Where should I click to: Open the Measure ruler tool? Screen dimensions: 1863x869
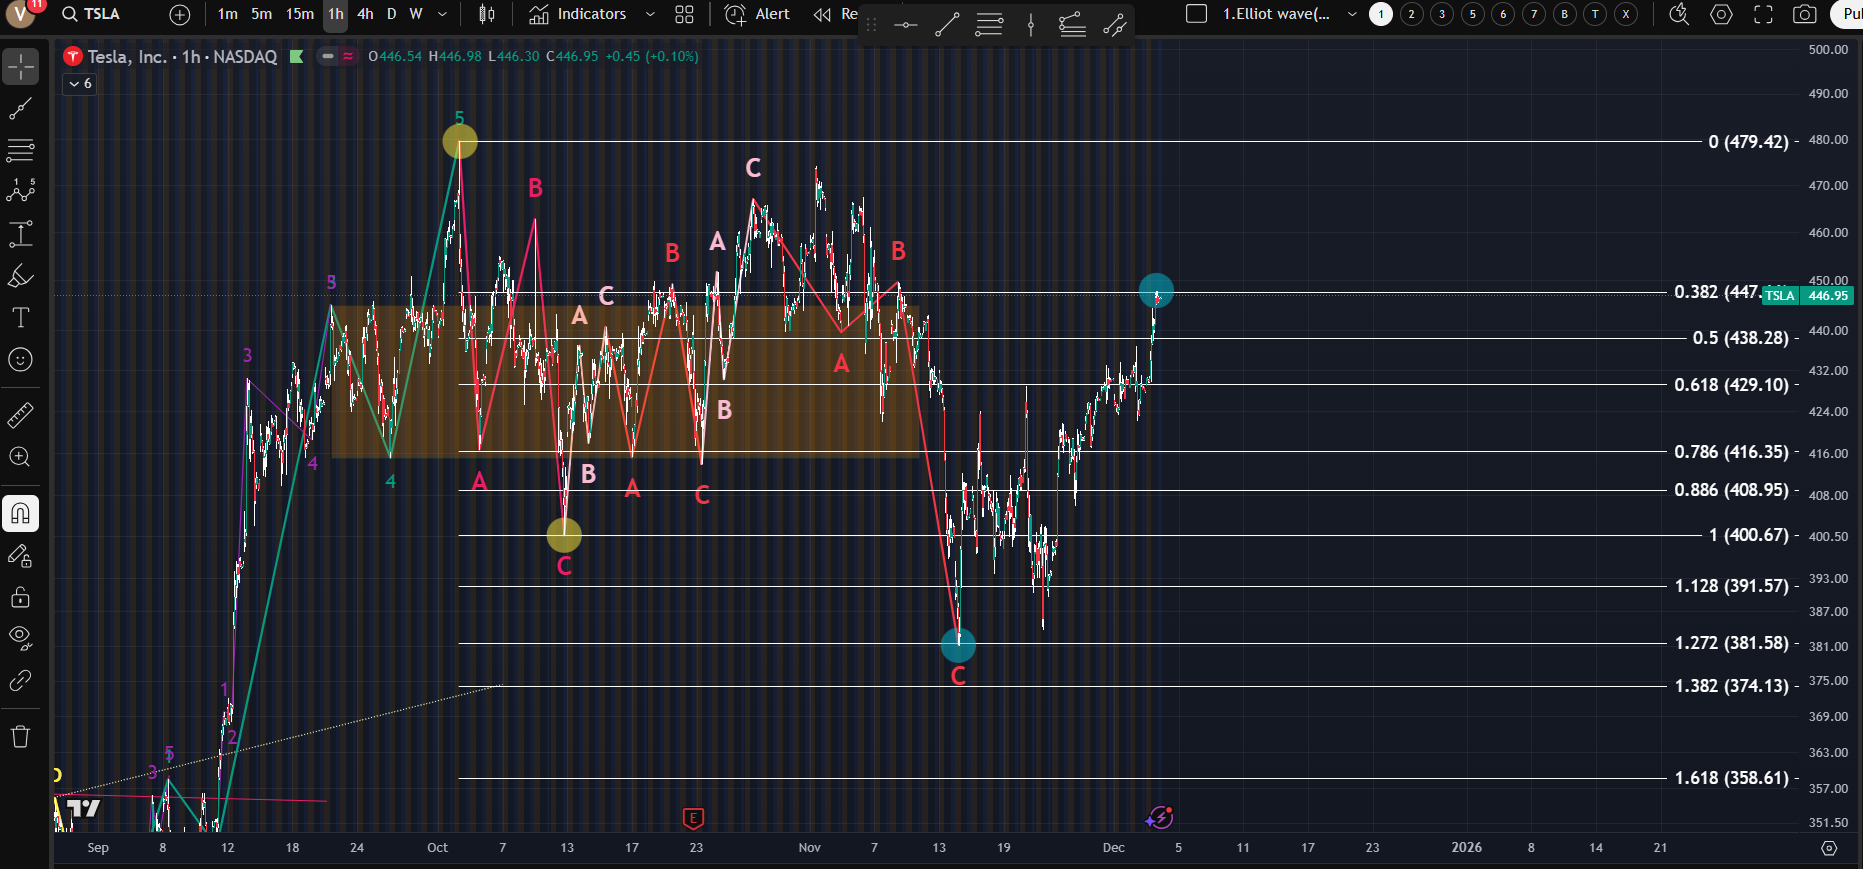tap(20, 415)
